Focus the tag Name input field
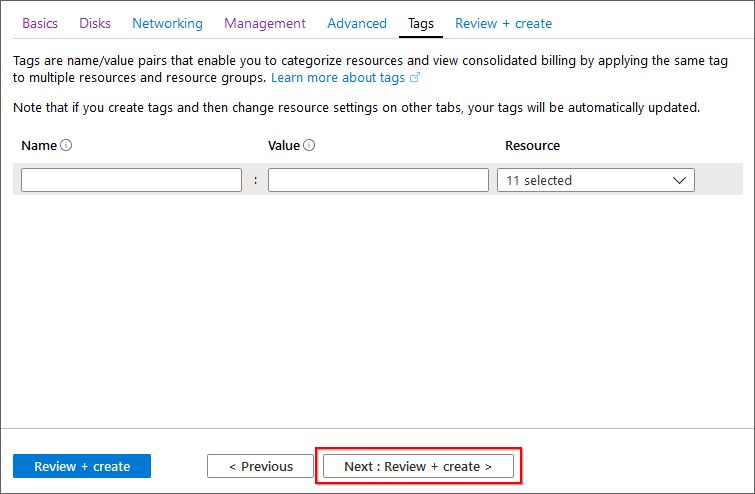This screenshot has width=755, height=494. [131, 180]
